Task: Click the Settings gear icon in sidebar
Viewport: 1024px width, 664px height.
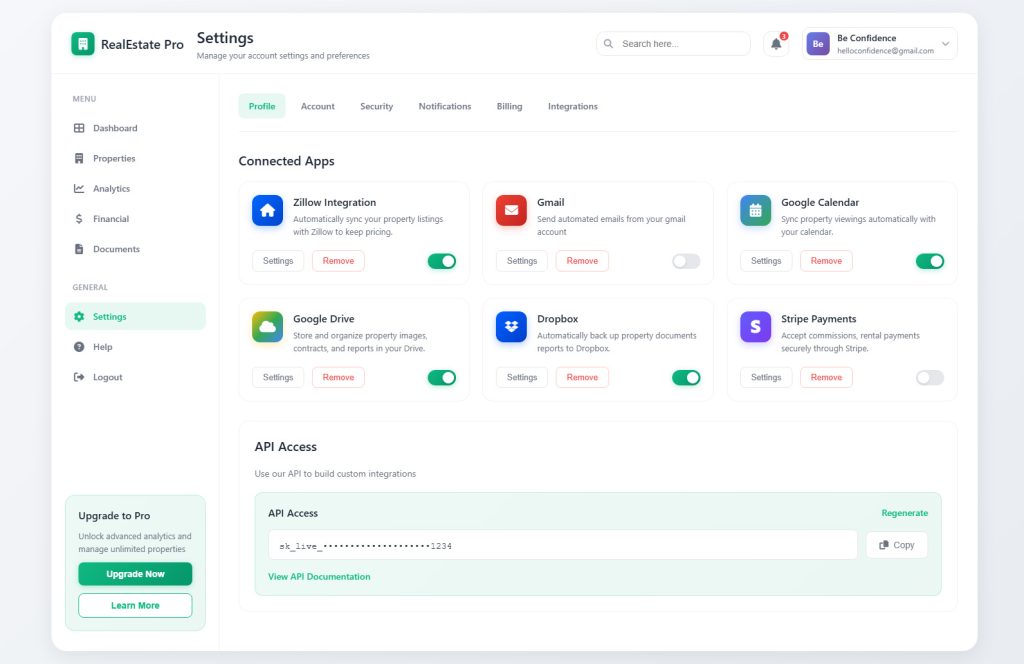Action: coord(79,317)
